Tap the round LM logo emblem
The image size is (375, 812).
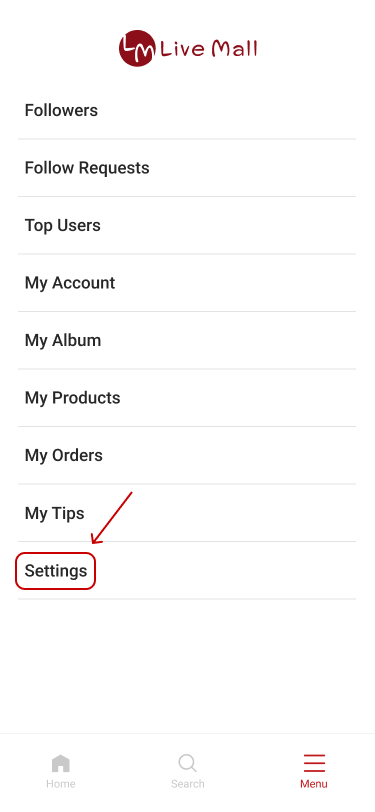click(x=137, y=48)
